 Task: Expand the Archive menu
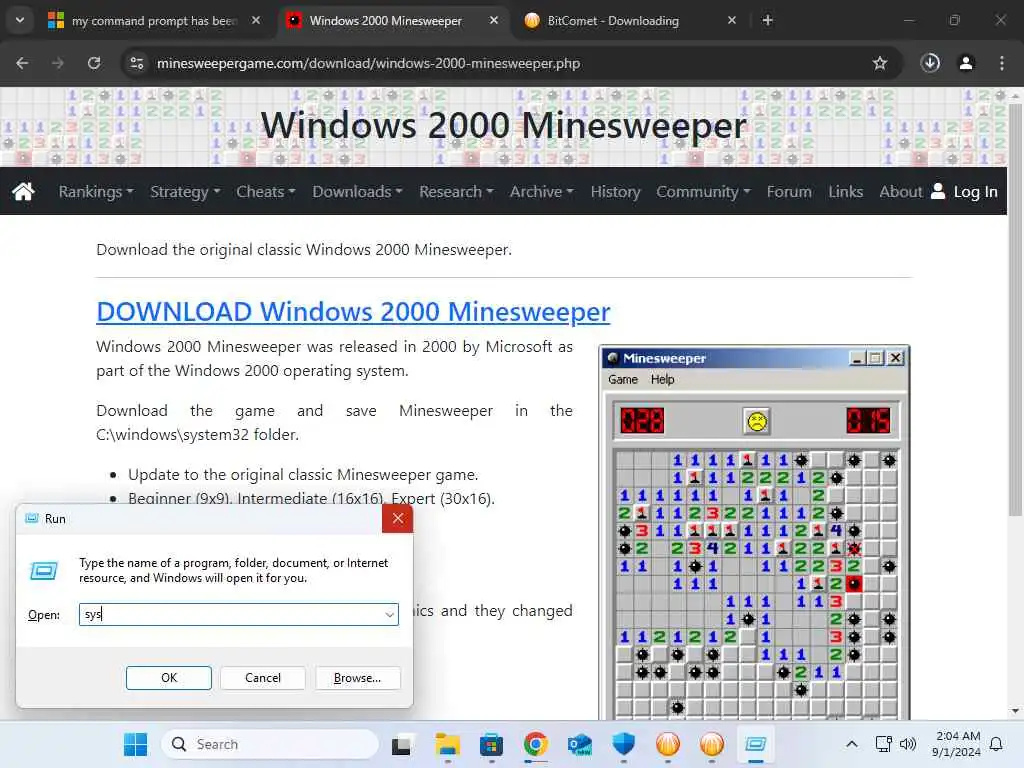[542, 191]
